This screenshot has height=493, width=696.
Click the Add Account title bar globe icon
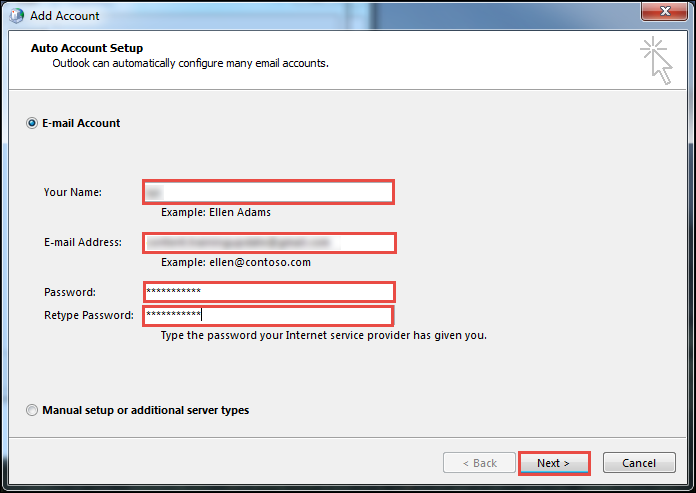click(x=17, y=15)
